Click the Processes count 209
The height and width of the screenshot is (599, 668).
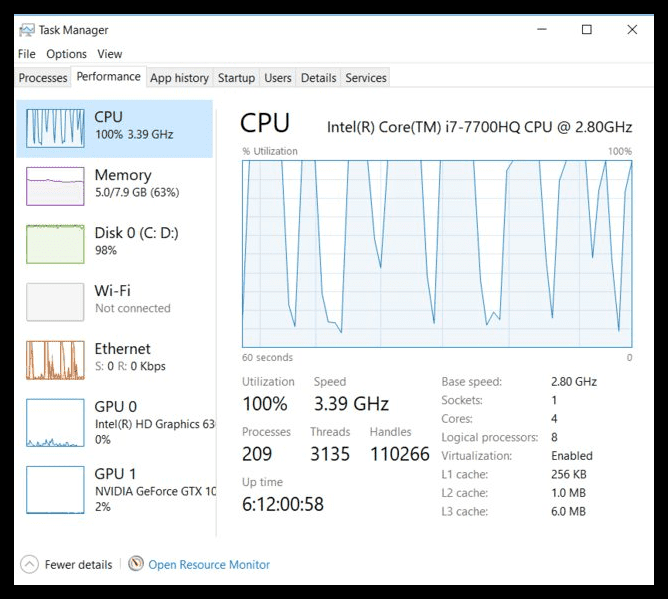(x=257, y=454)
